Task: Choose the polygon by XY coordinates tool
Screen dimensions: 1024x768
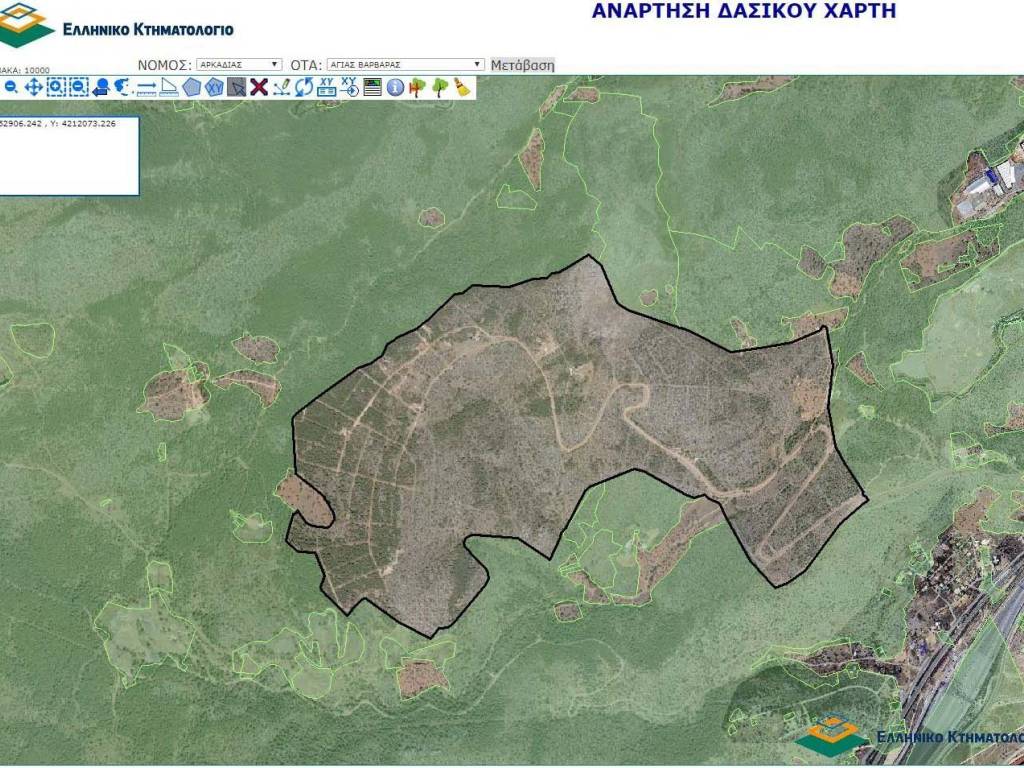Action: click(214, 87)
